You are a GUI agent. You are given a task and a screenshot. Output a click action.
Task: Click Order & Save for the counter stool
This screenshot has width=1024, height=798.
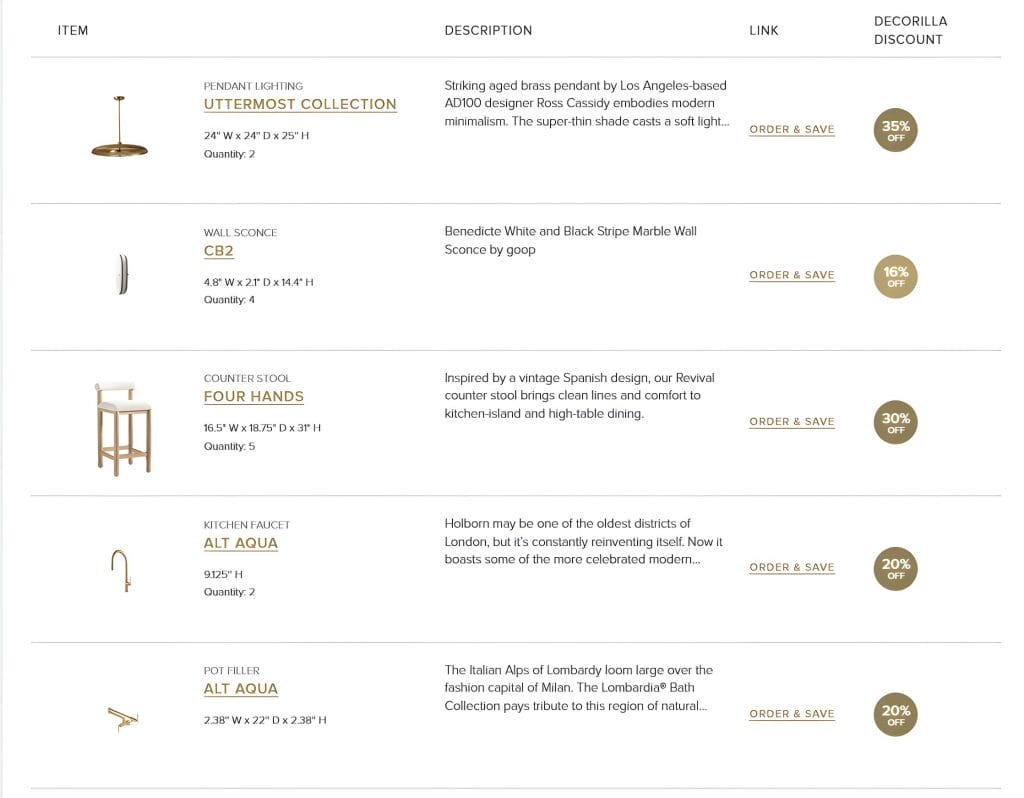pyautogui.click(x=791, y=422)
